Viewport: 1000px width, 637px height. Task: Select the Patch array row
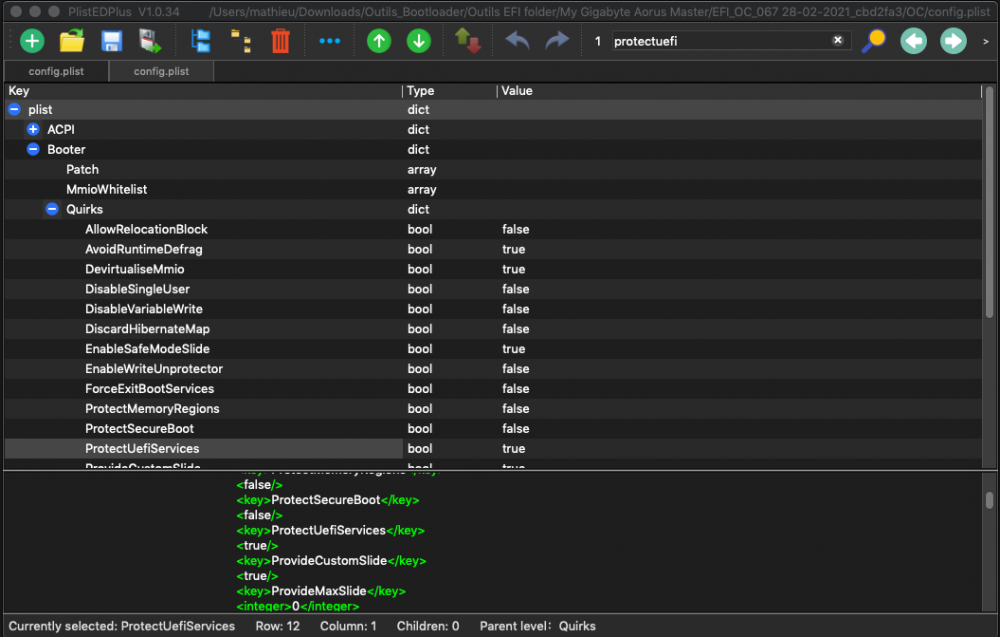click(494, 170)
